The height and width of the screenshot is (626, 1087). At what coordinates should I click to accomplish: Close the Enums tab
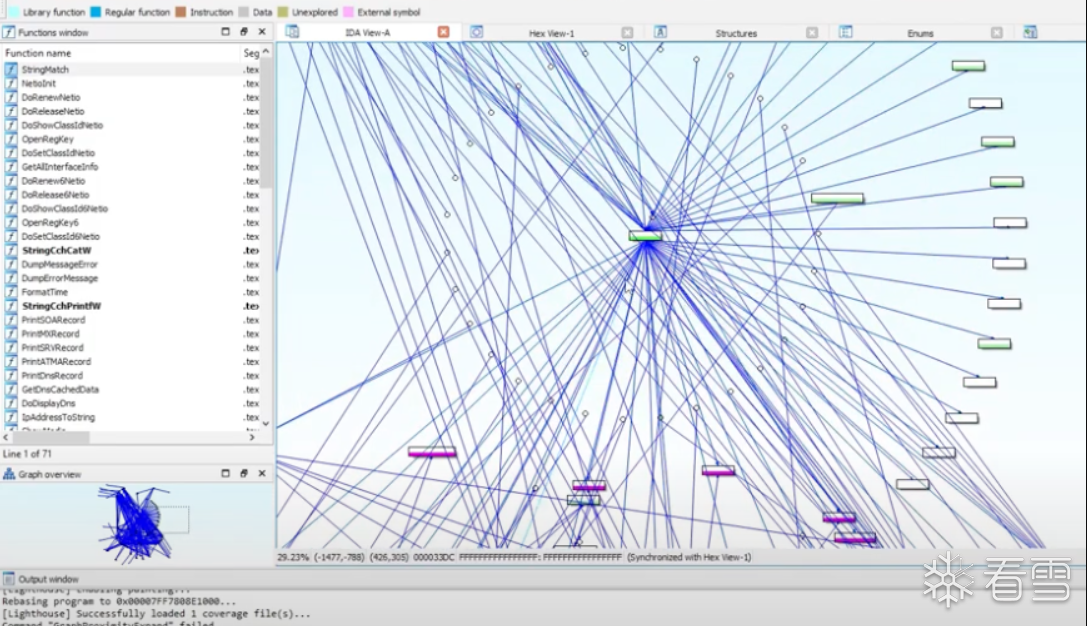coord(996,33)
